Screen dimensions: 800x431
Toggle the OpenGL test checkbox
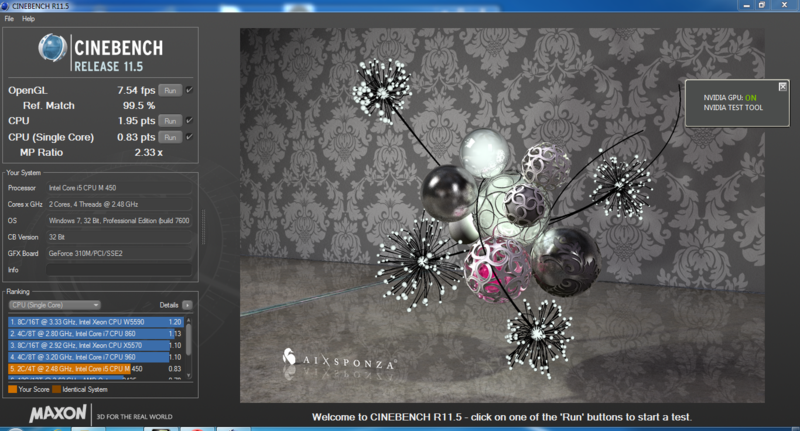coord(189,90)
